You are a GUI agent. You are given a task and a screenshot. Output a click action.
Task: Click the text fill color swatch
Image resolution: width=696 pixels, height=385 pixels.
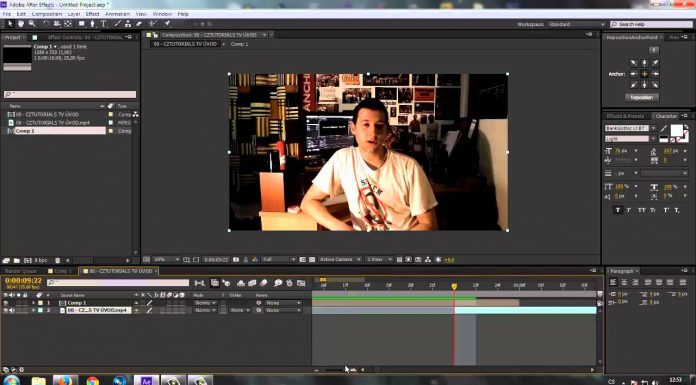(x=676, y=131)
